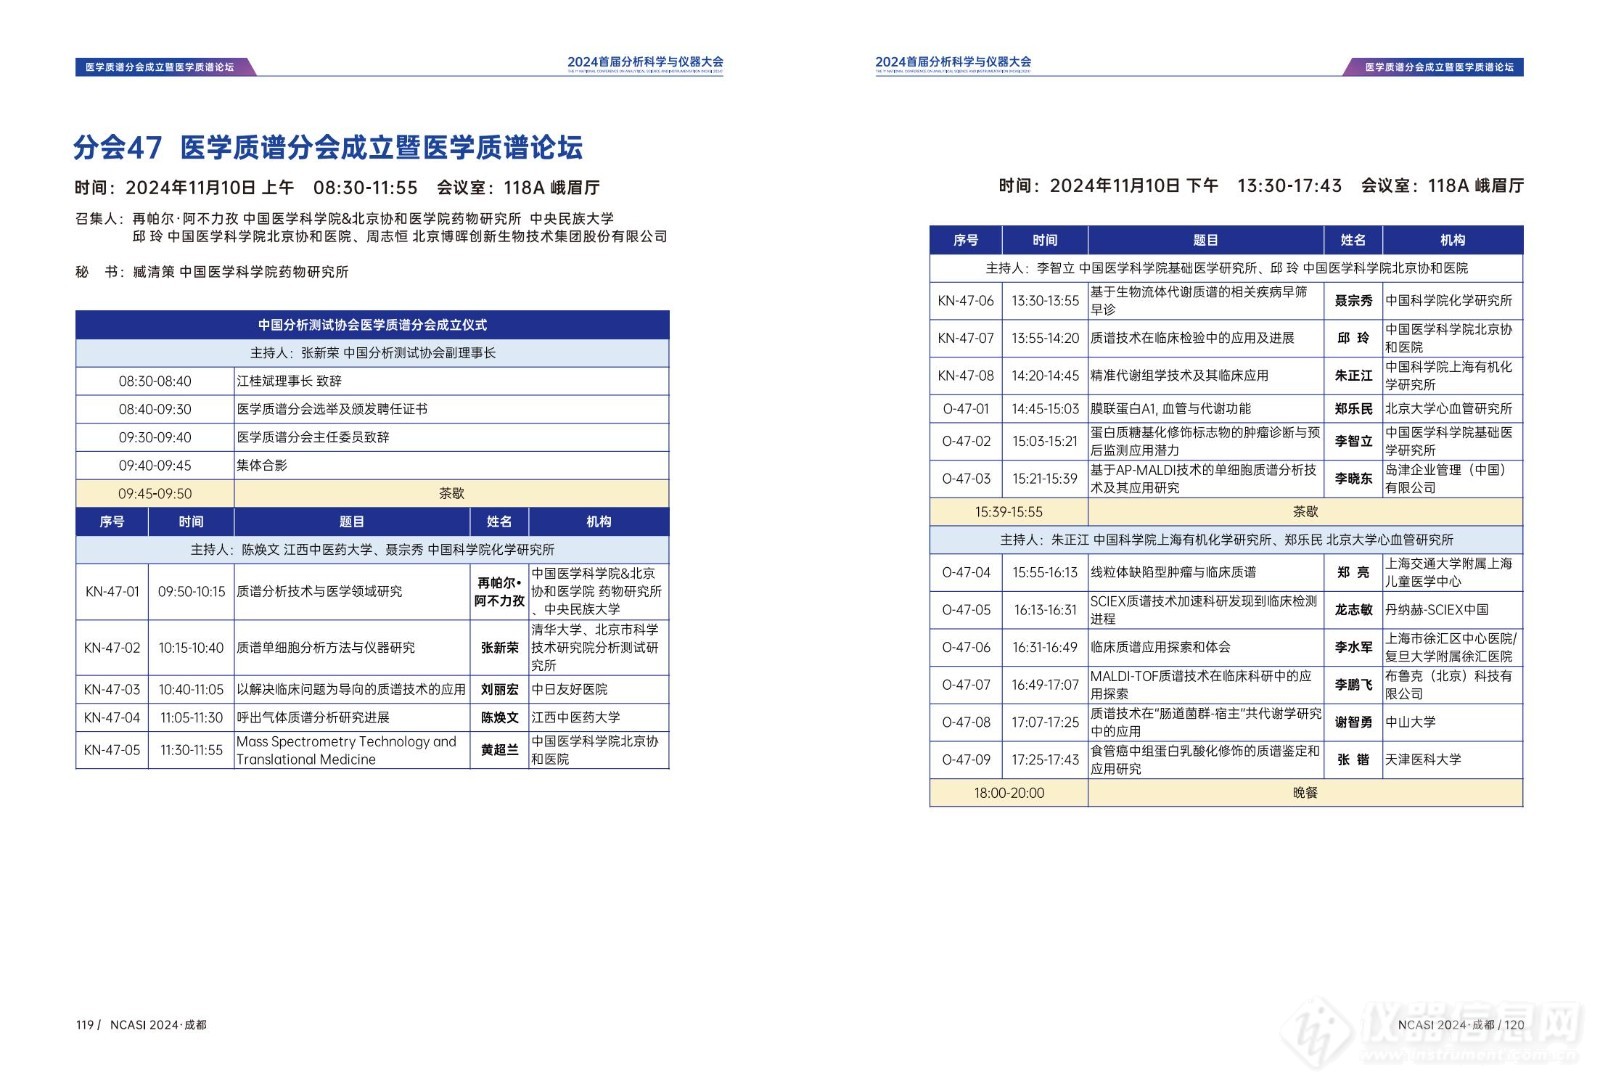
Task: Click the institution 丹纳赫-SCIEX中国
Action: tap(1436, 610)
